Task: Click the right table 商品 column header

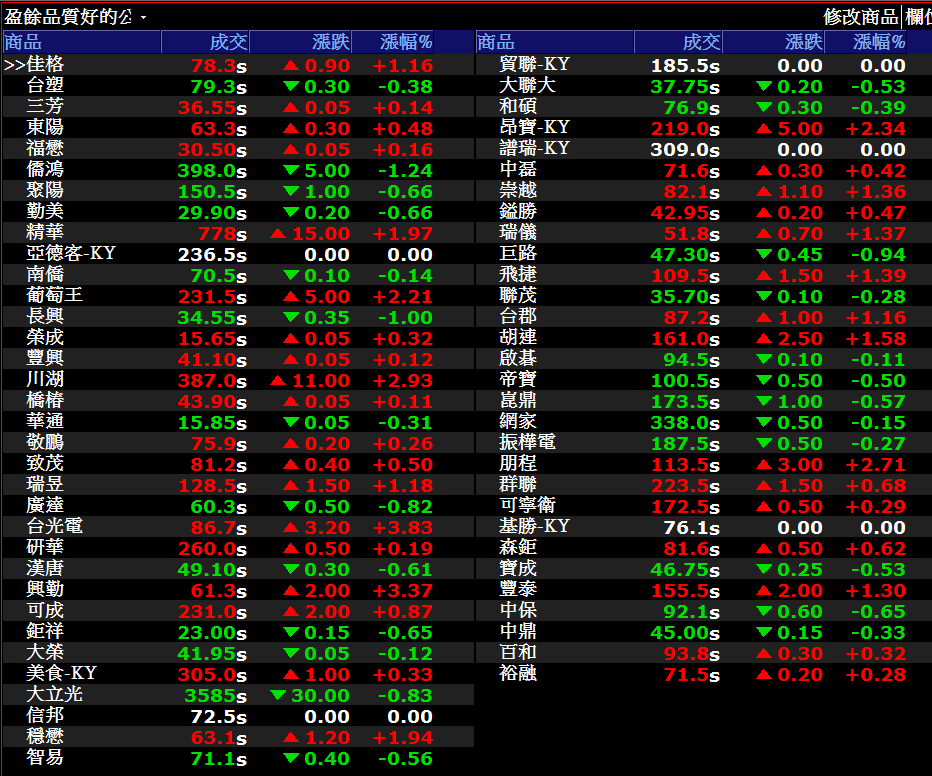Action: 496,42
